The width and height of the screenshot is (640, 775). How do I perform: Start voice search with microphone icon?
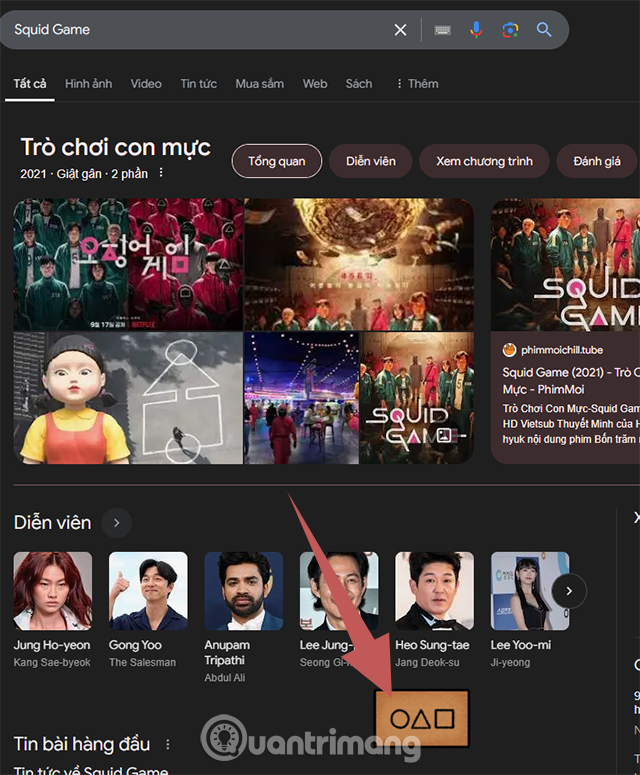476,30
